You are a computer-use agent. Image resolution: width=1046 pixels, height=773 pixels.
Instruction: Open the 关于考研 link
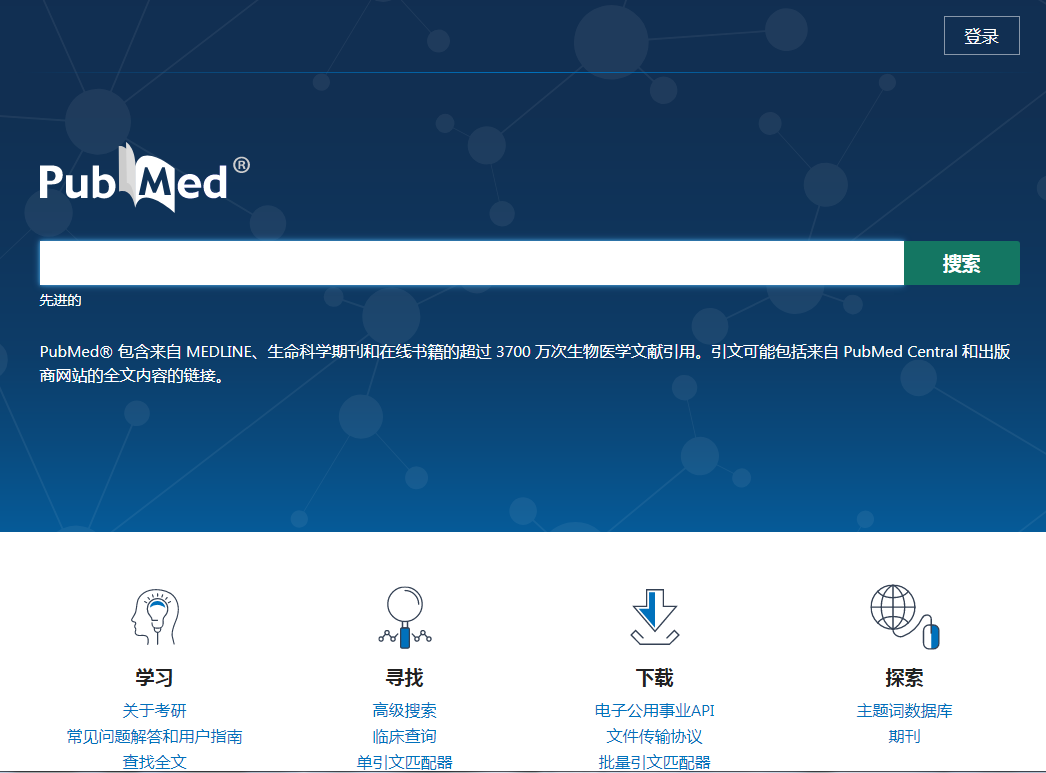[154, 711]
